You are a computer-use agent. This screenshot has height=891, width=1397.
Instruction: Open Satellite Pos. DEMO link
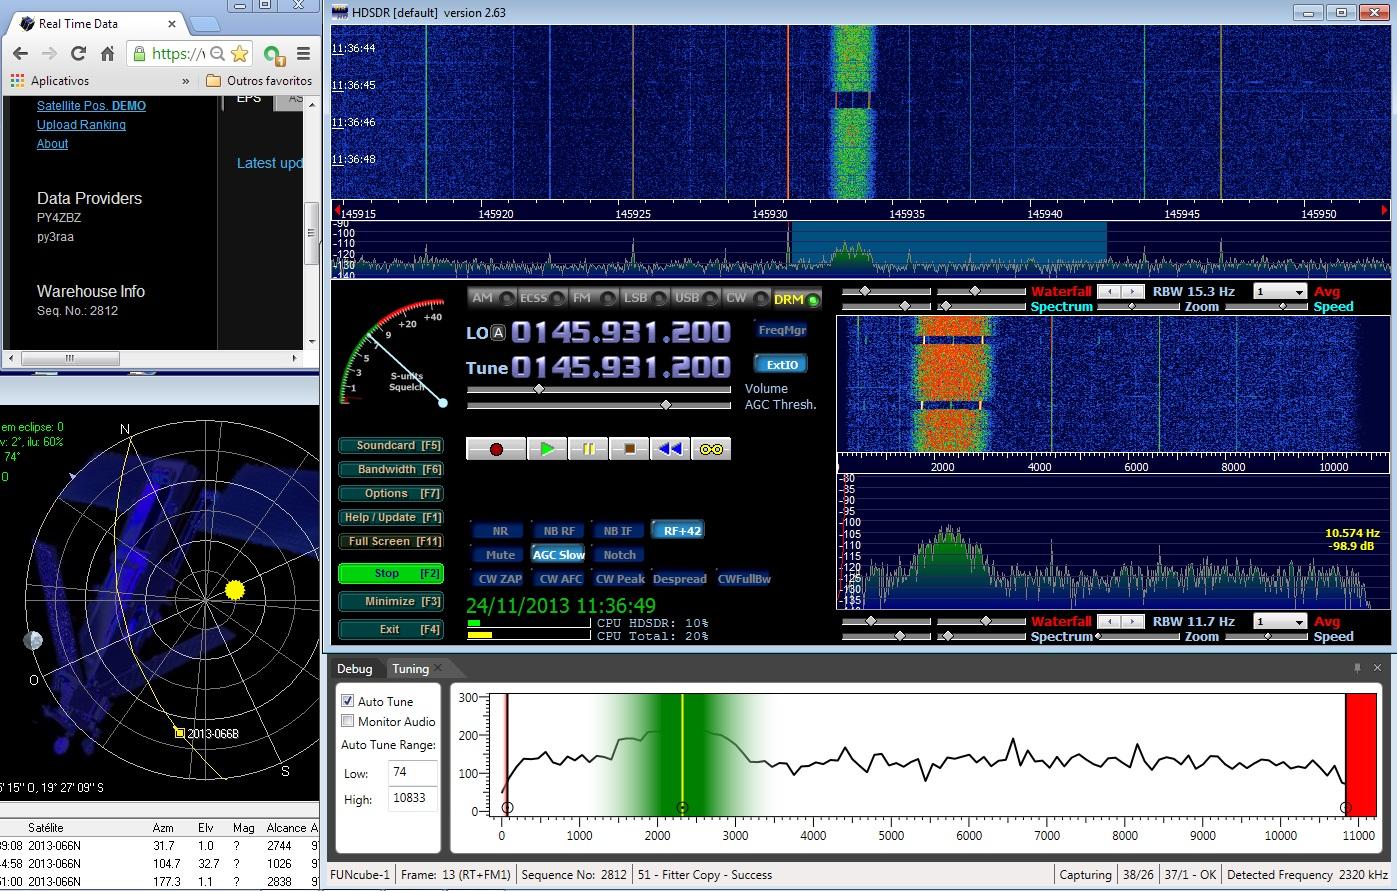(91, 106)
